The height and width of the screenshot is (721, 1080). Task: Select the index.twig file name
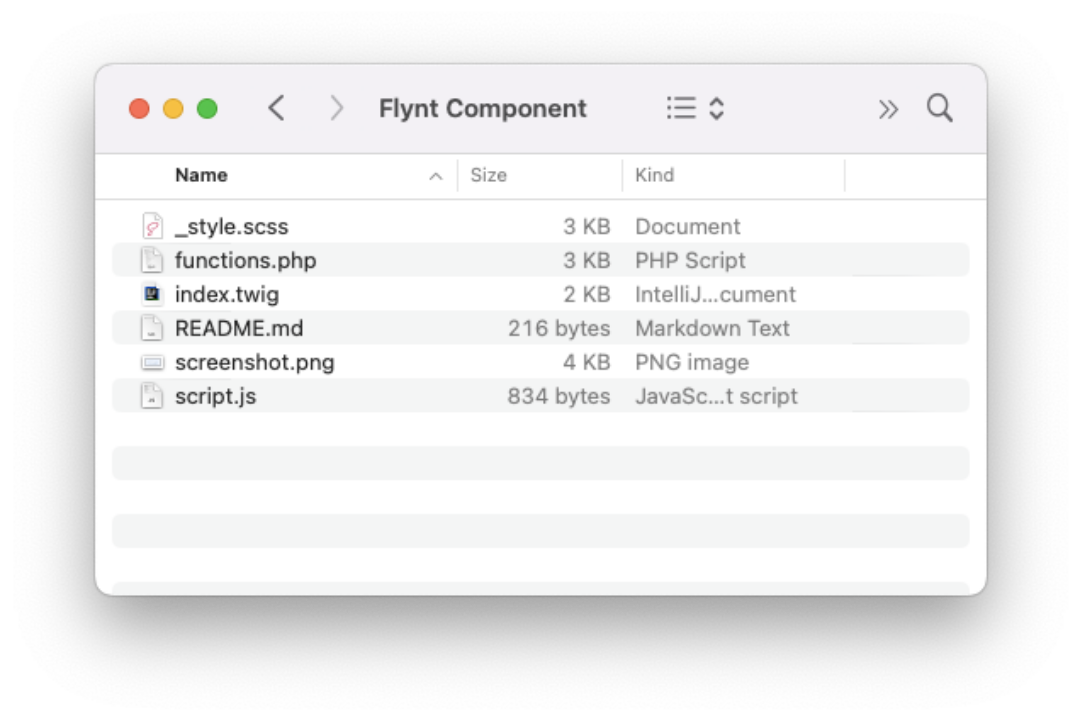227,295
